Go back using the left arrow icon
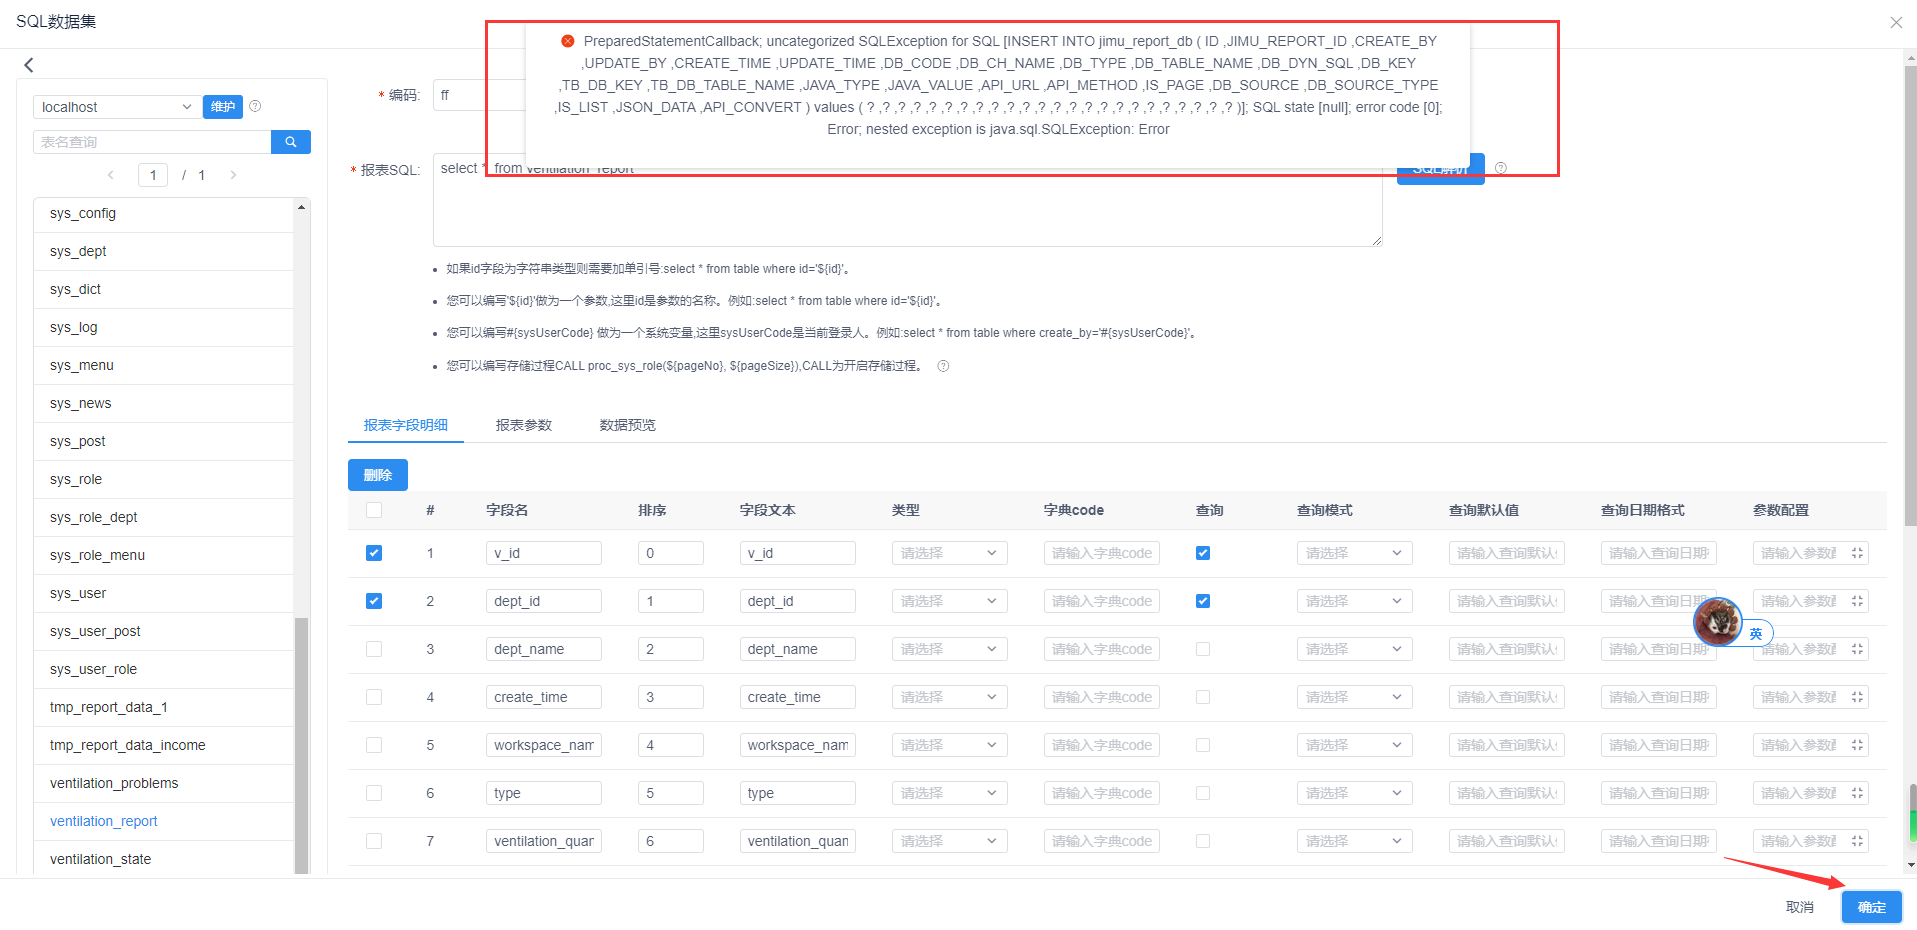 coord(29,65)
